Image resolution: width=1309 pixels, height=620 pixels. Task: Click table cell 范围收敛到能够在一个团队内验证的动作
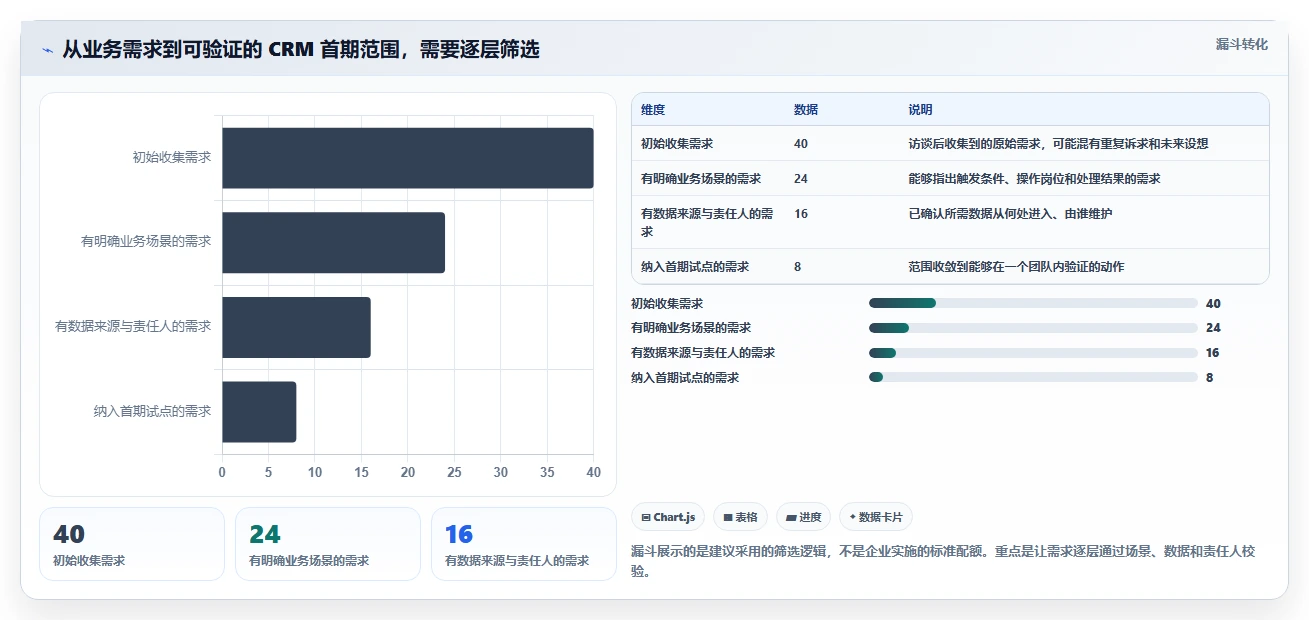coord(1016,267)
